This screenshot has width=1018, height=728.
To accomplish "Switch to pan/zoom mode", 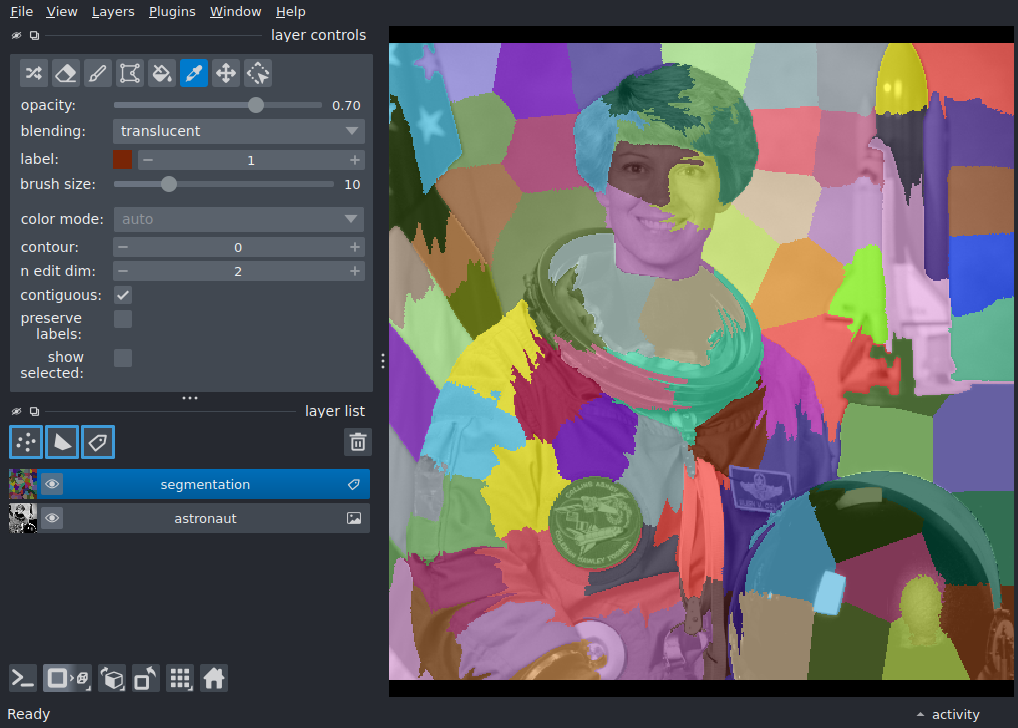I will (226, 73).
